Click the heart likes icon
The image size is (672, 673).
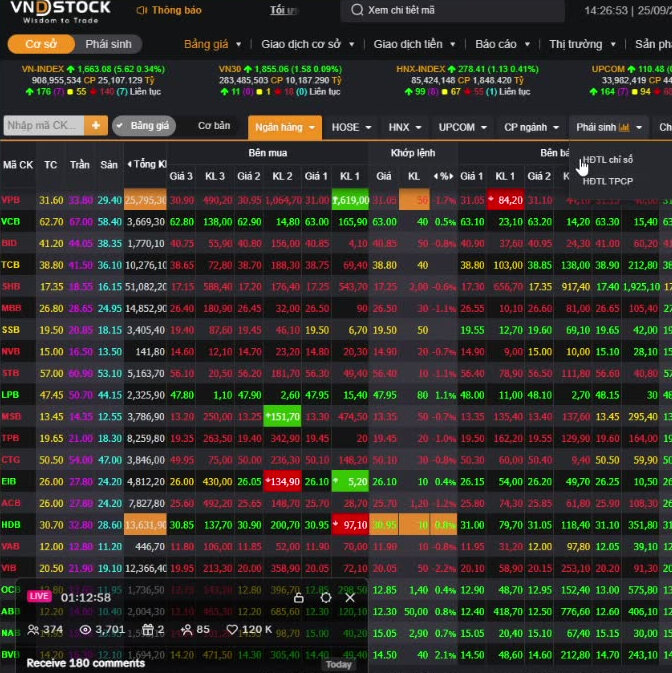pos(232,630)
